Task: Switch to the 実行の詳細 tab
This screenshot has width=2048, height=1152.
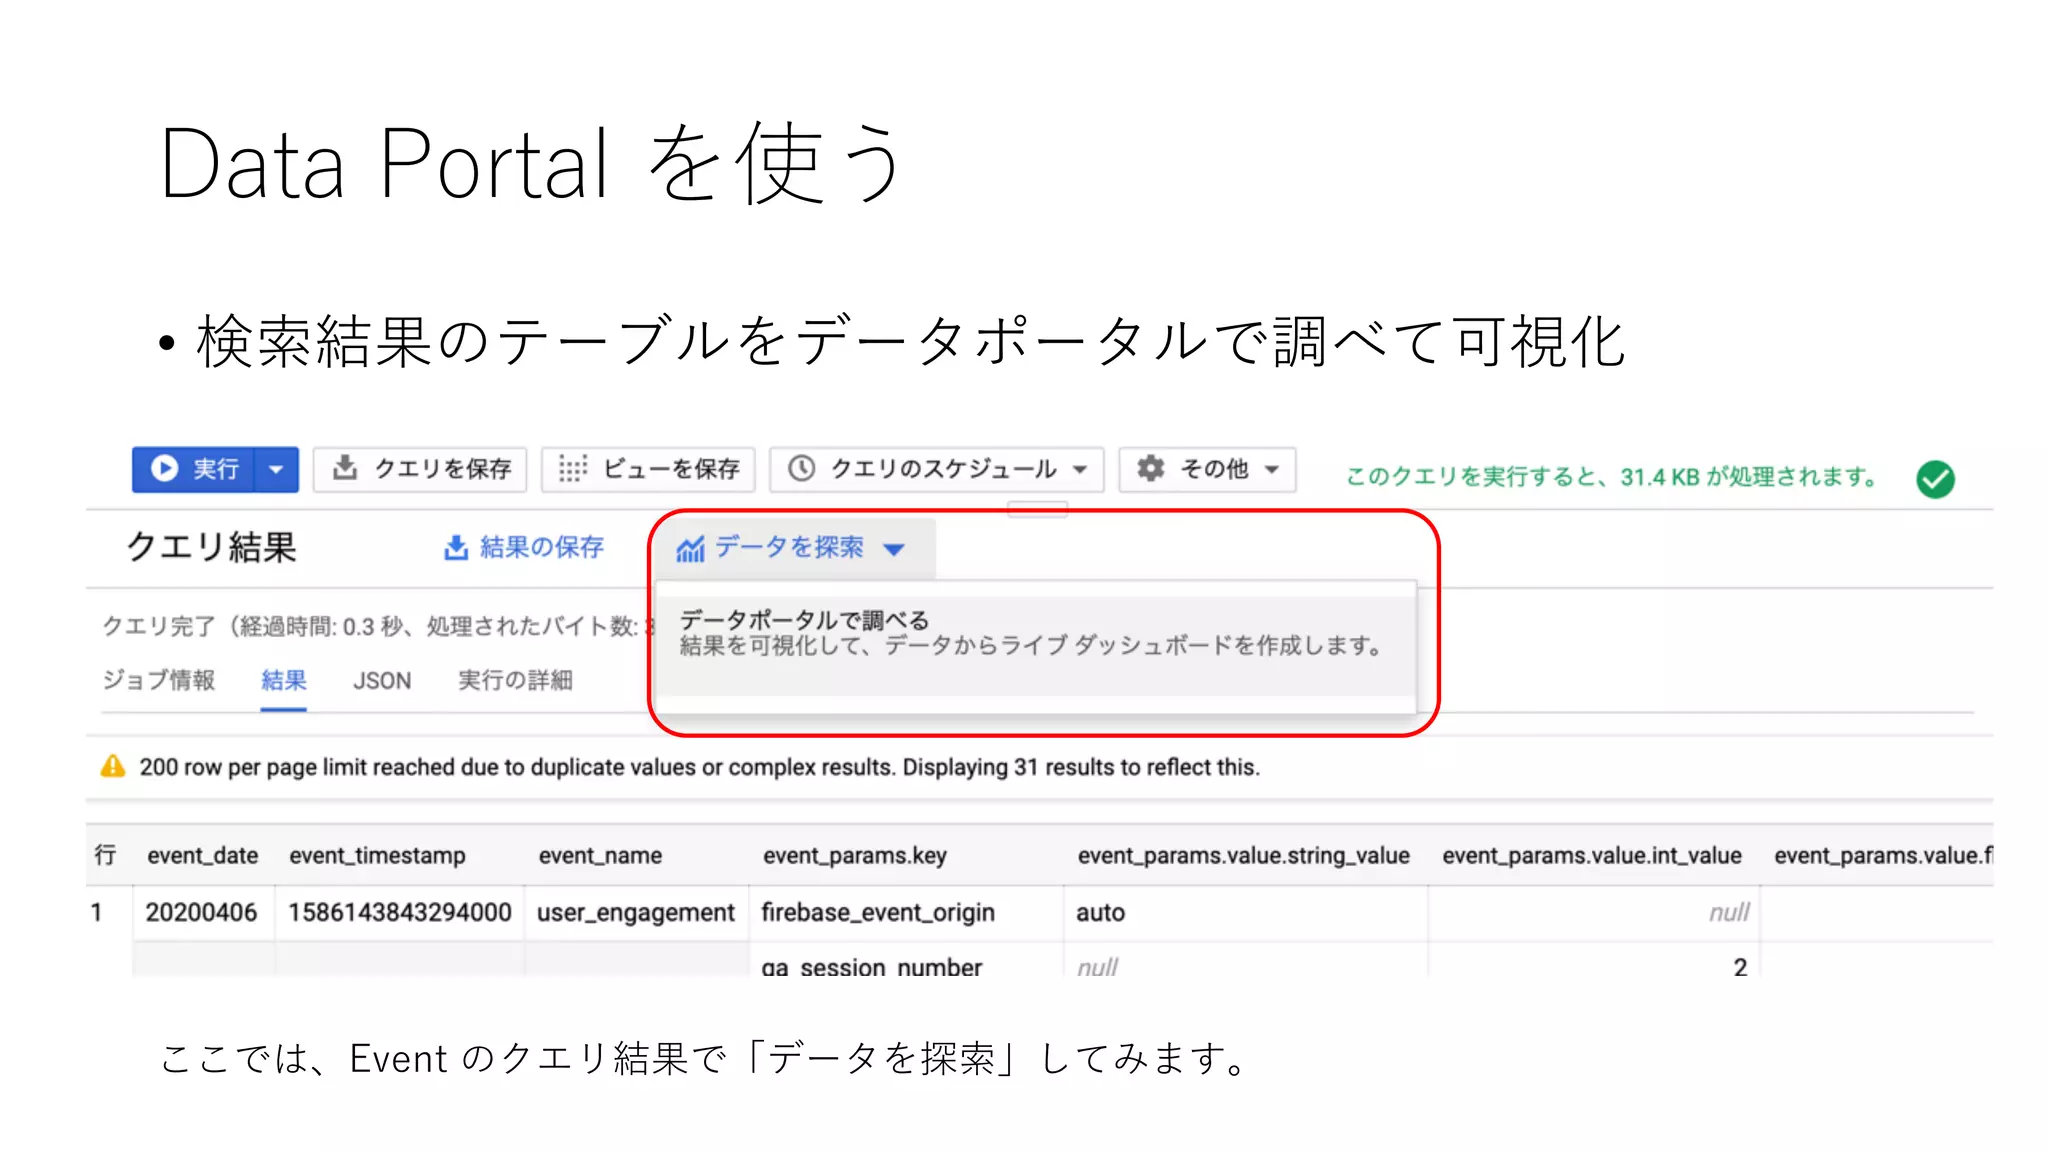Action: 515,681
